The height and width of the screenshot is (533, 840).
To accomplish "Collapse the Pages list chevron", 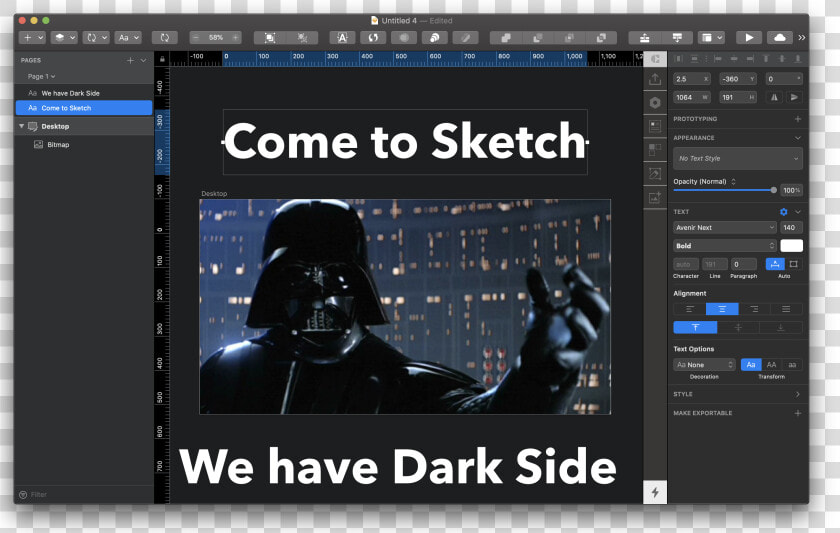I will click(x=144, y=61).
